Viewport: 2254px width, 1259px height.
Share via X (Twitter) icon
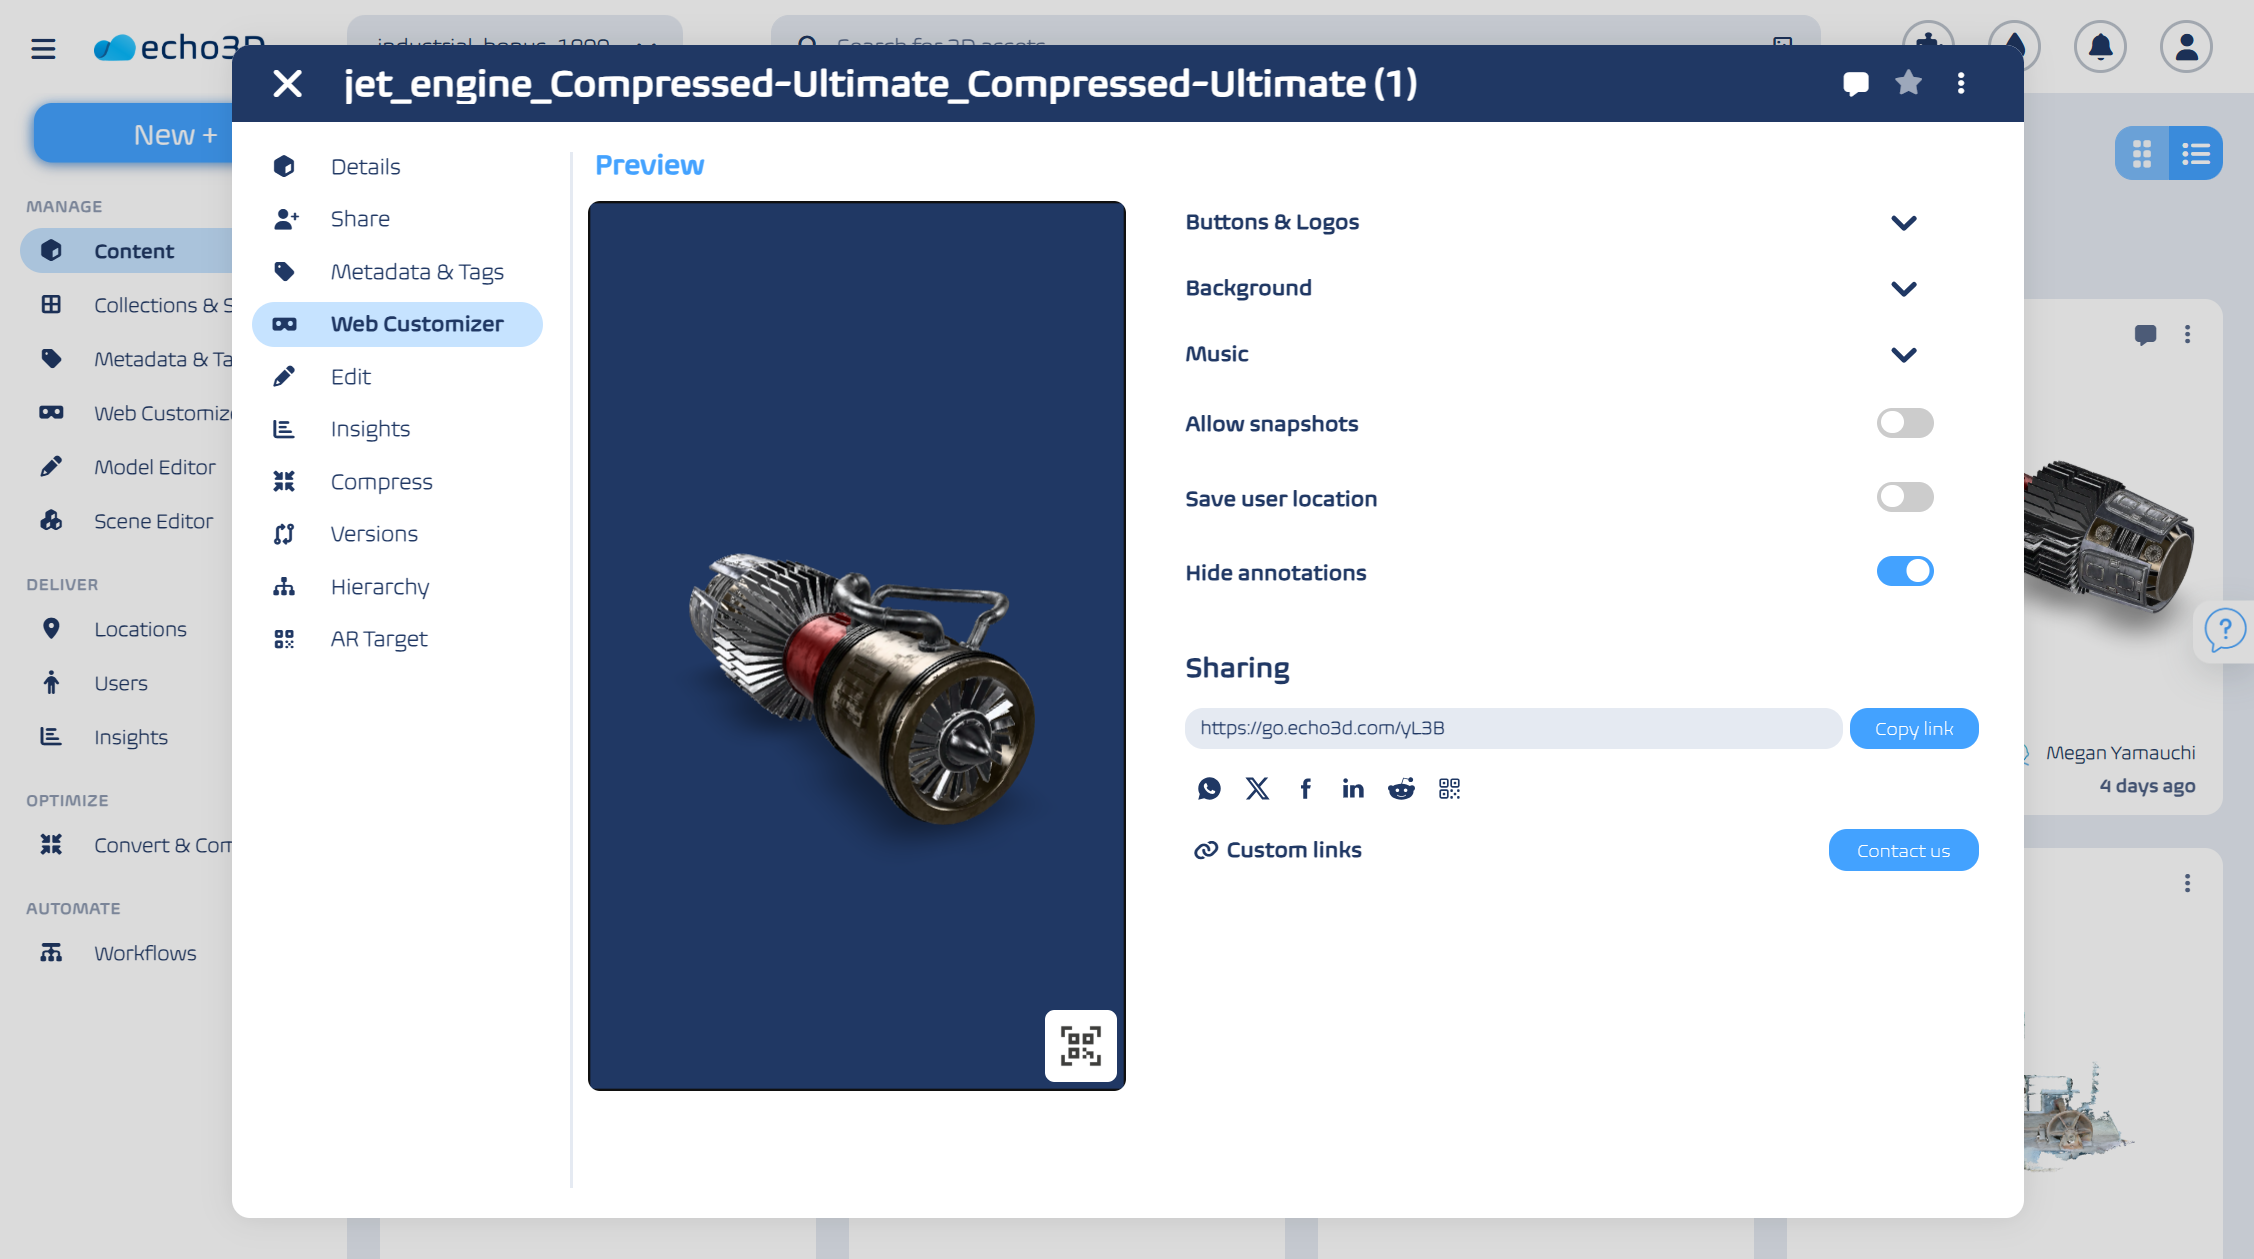1257,789
